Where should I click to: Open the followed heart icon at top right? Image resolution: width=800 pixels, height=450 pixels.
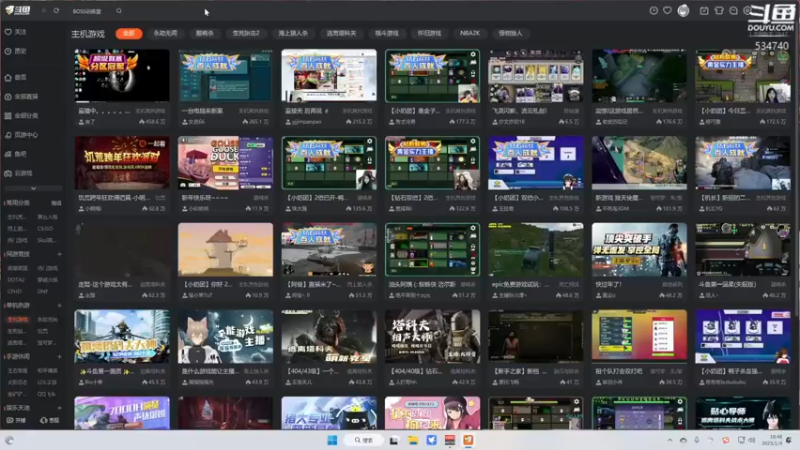[667, 11]
